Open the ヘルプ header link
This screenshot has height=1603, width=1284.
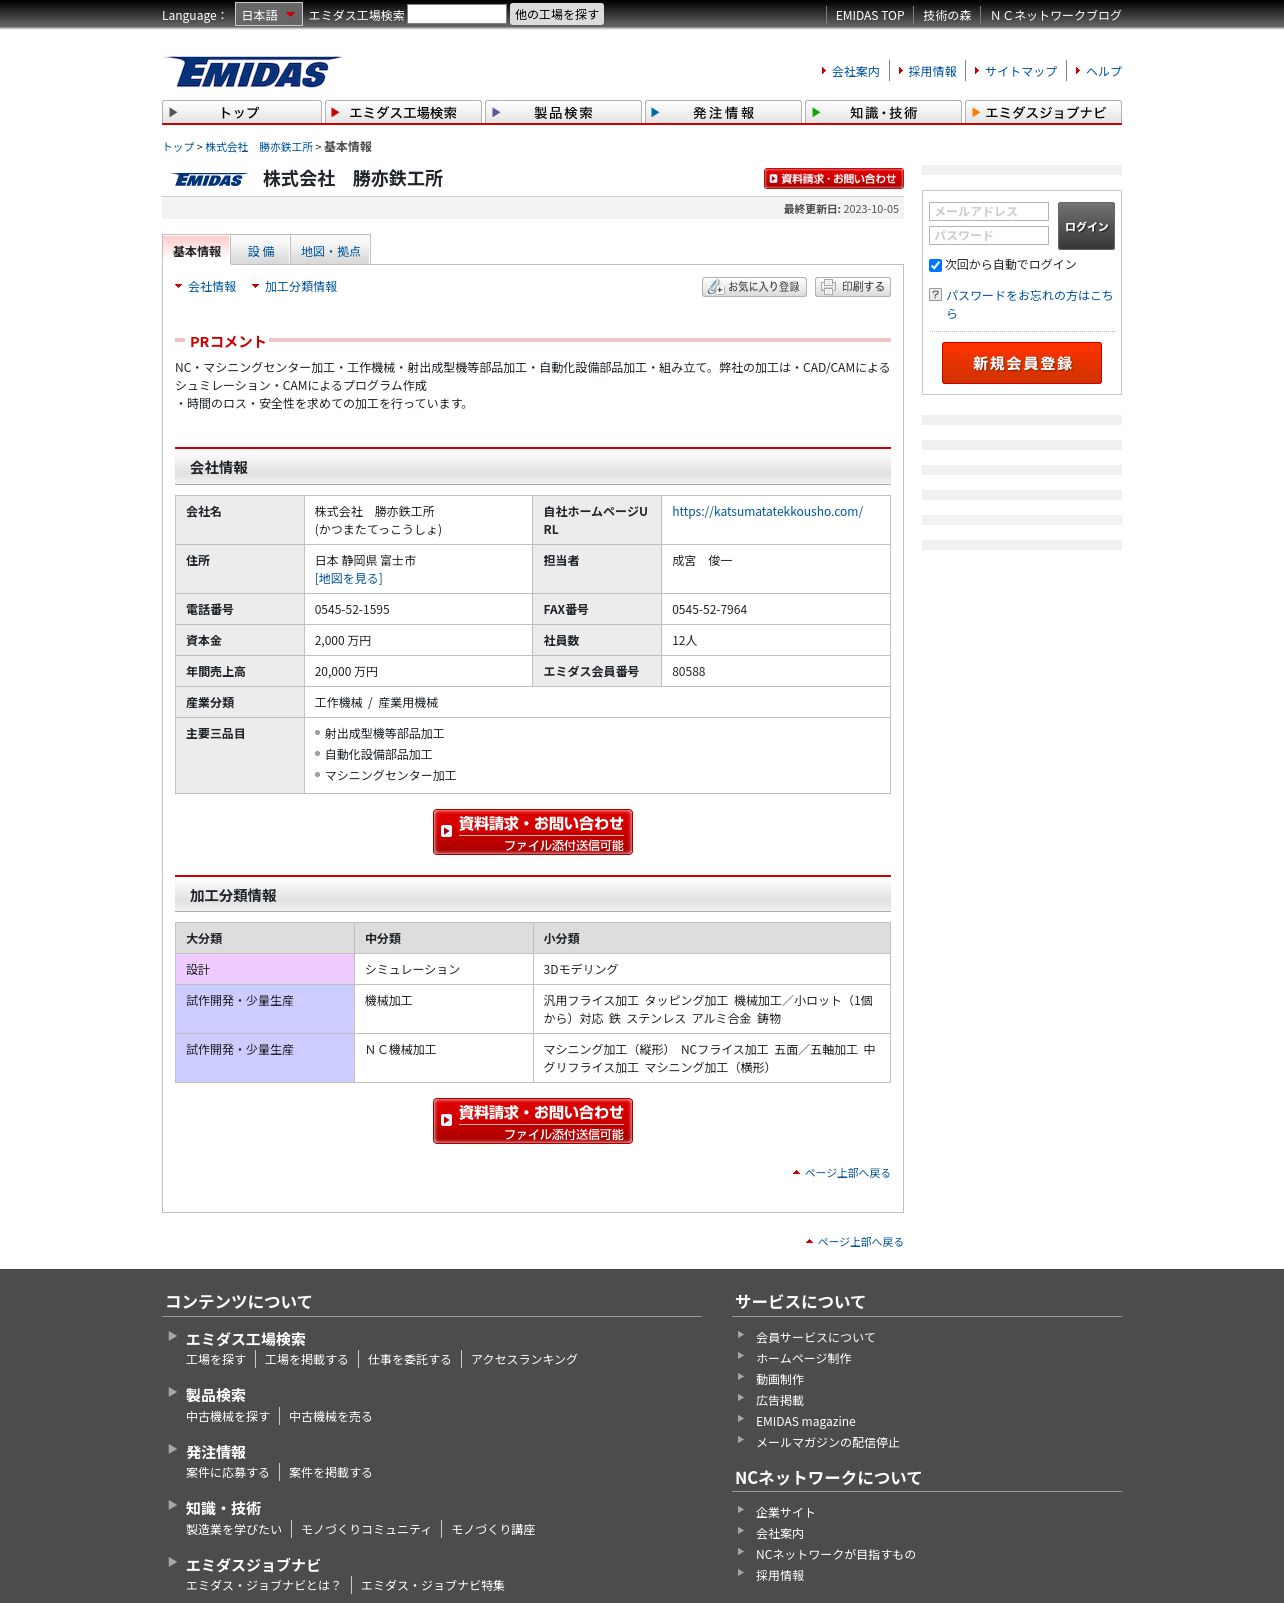[x=1104, y=71]
